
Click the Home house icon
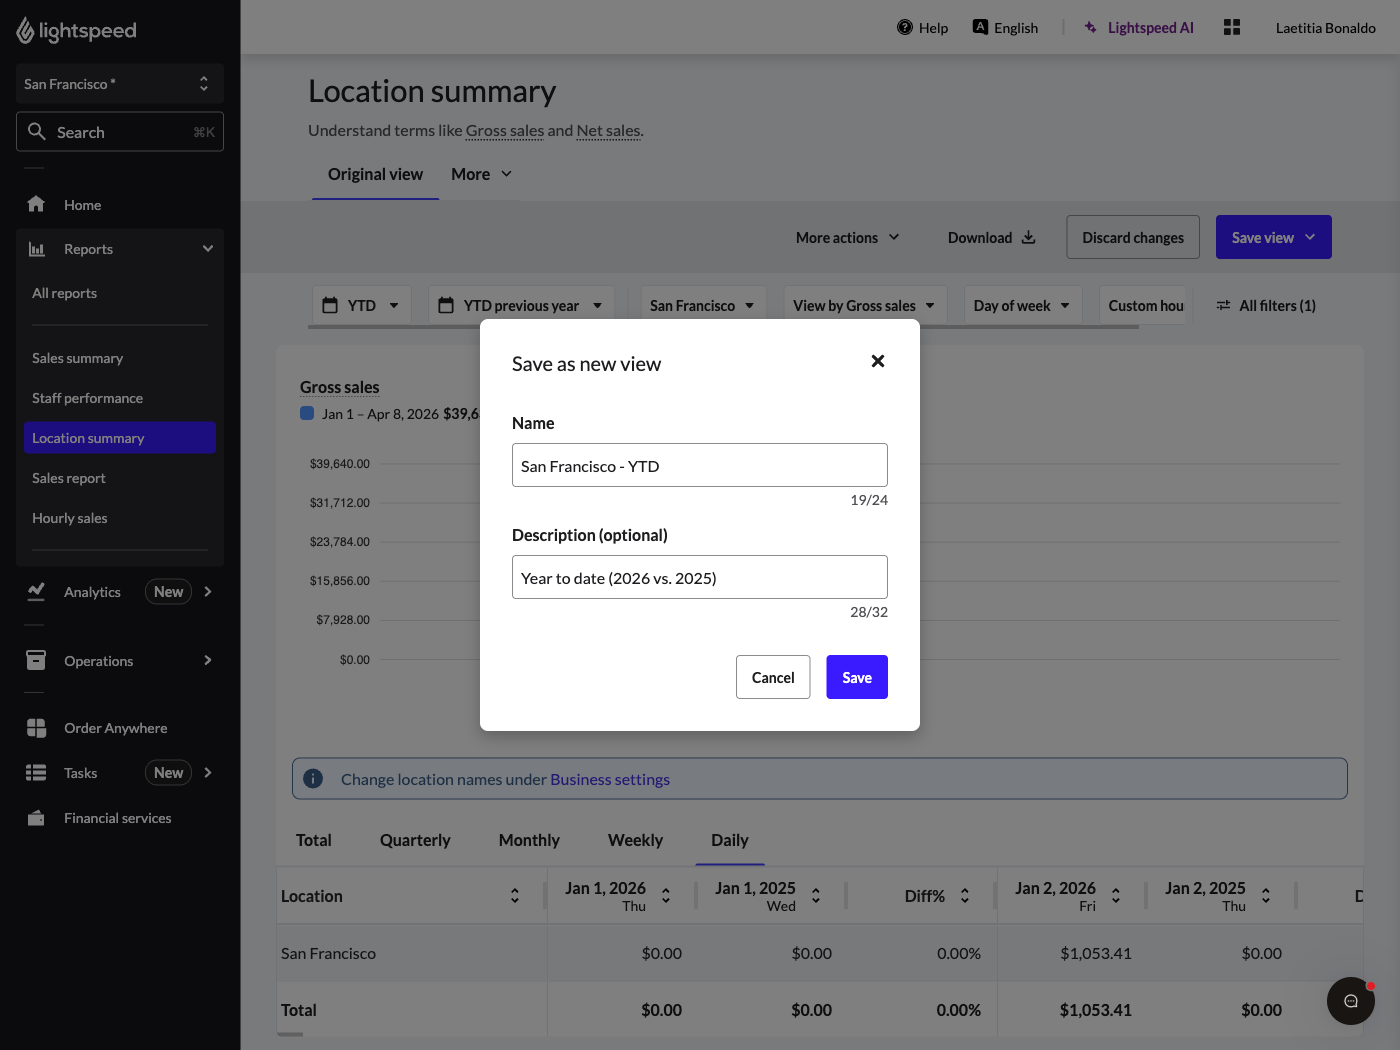36,204
